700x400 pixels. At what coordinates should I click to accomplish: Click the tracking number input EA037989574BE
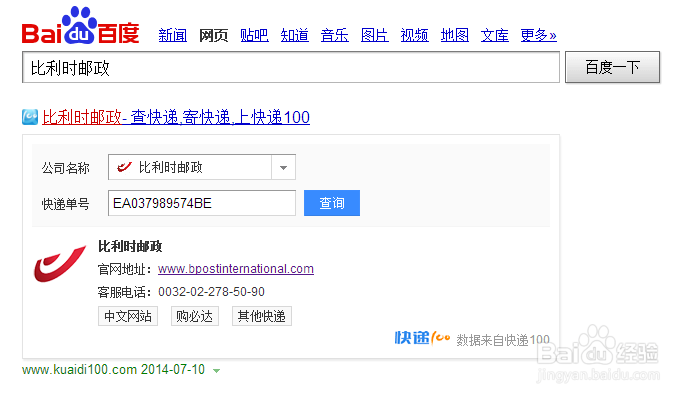click(x=202, y=203)
